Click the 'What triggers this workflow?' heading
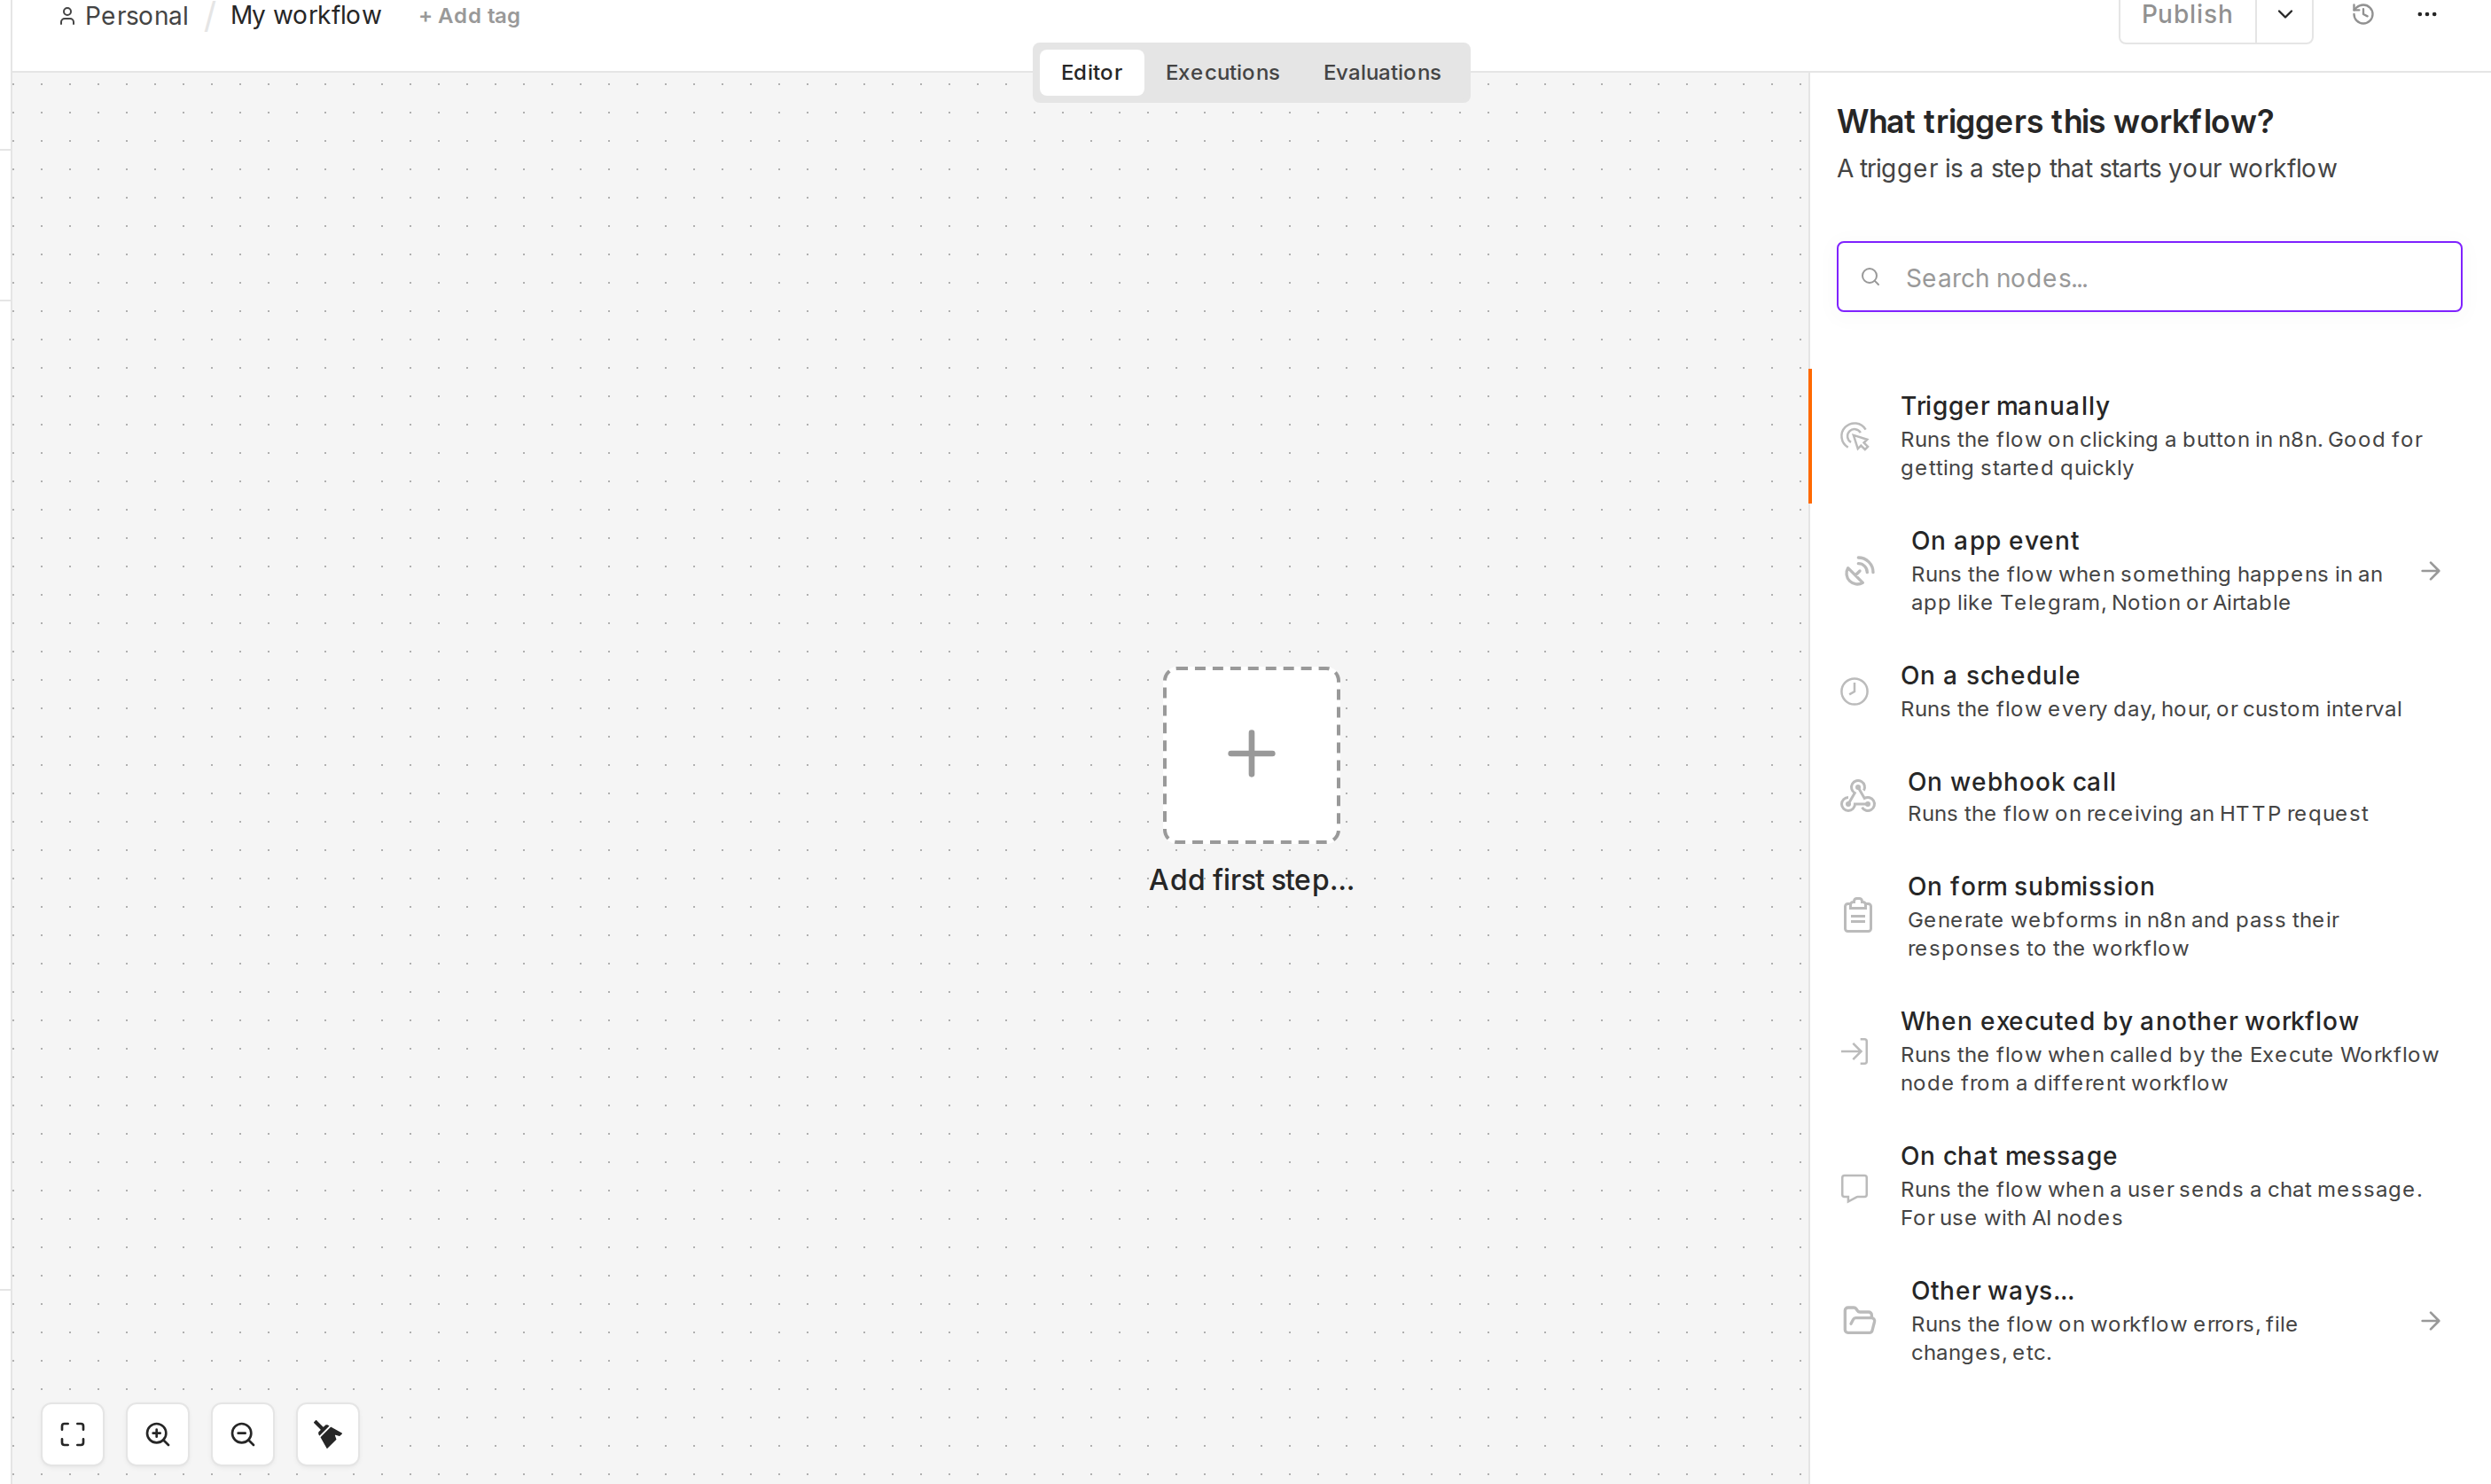Screen dimensions: 2491x1484 2055,122
